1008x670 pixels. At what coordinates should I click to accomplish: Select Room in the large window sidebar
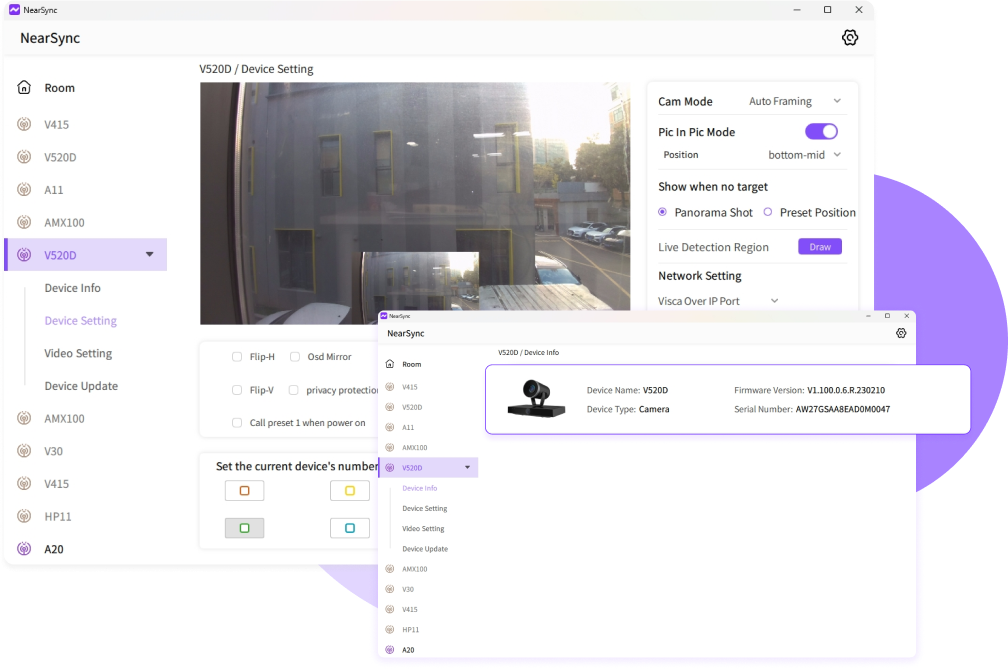pos(59,87)
